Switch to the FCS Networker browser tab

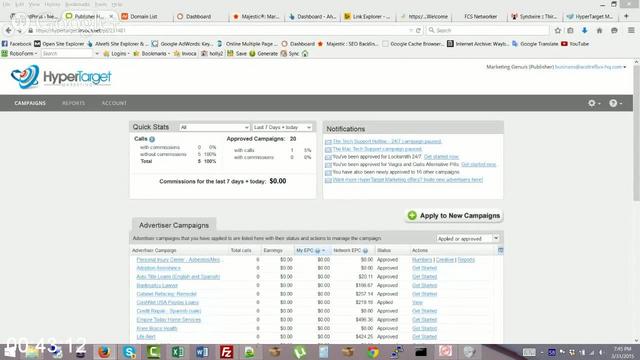pyautogui.click(x=480, y=16)
